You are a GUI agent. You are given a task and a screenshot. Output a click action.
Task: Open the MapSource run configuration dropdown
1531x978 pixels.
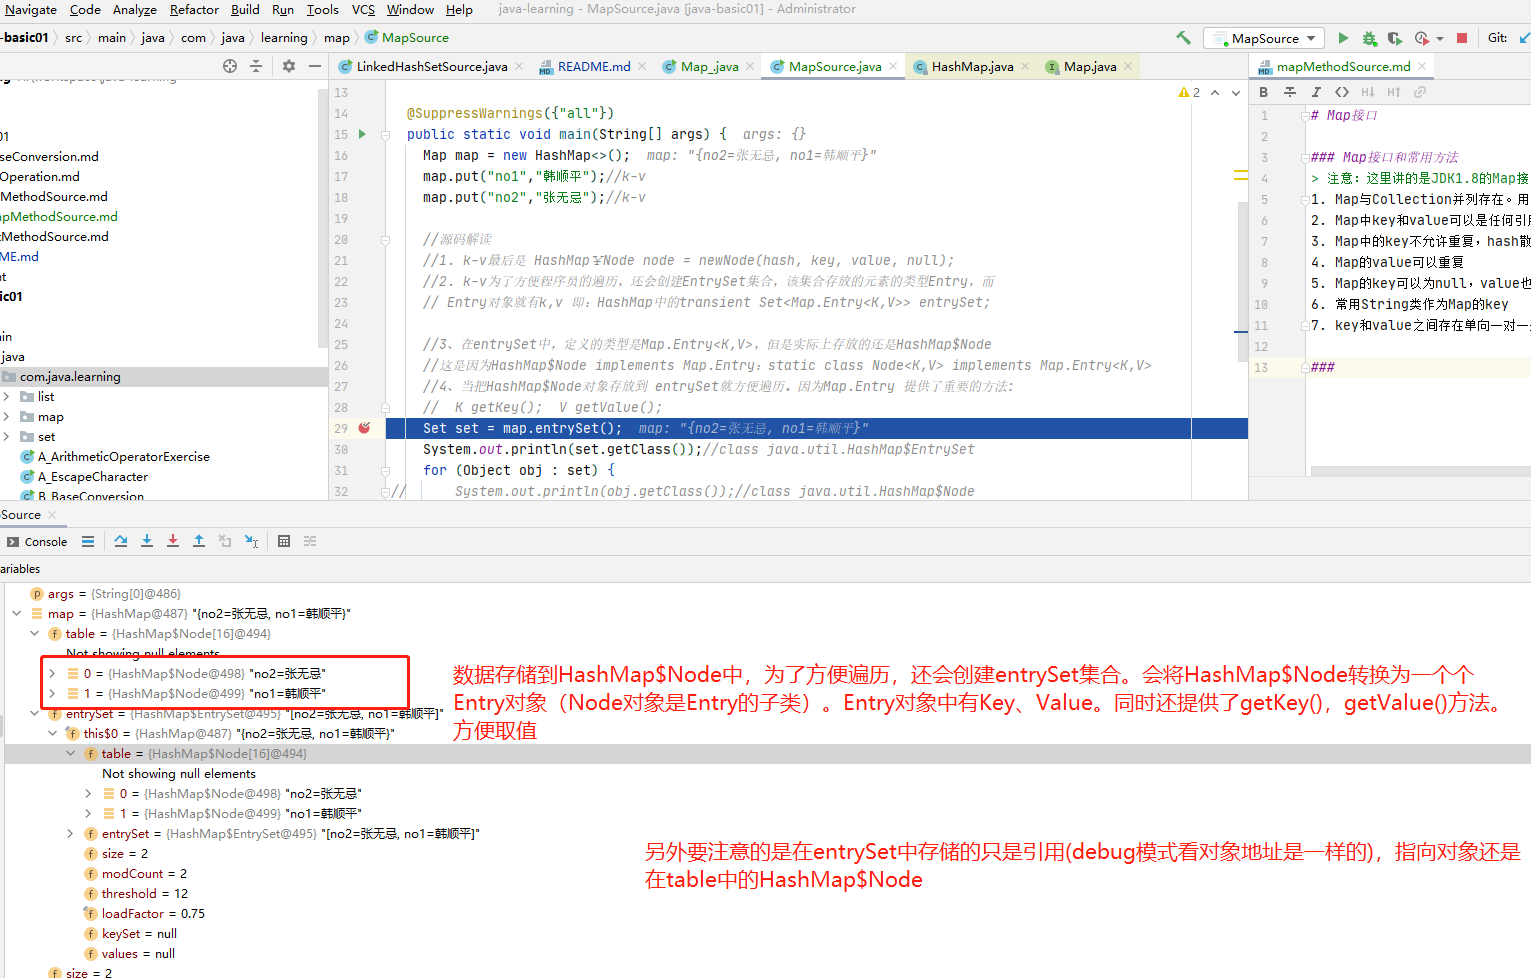coord(1263,37)
